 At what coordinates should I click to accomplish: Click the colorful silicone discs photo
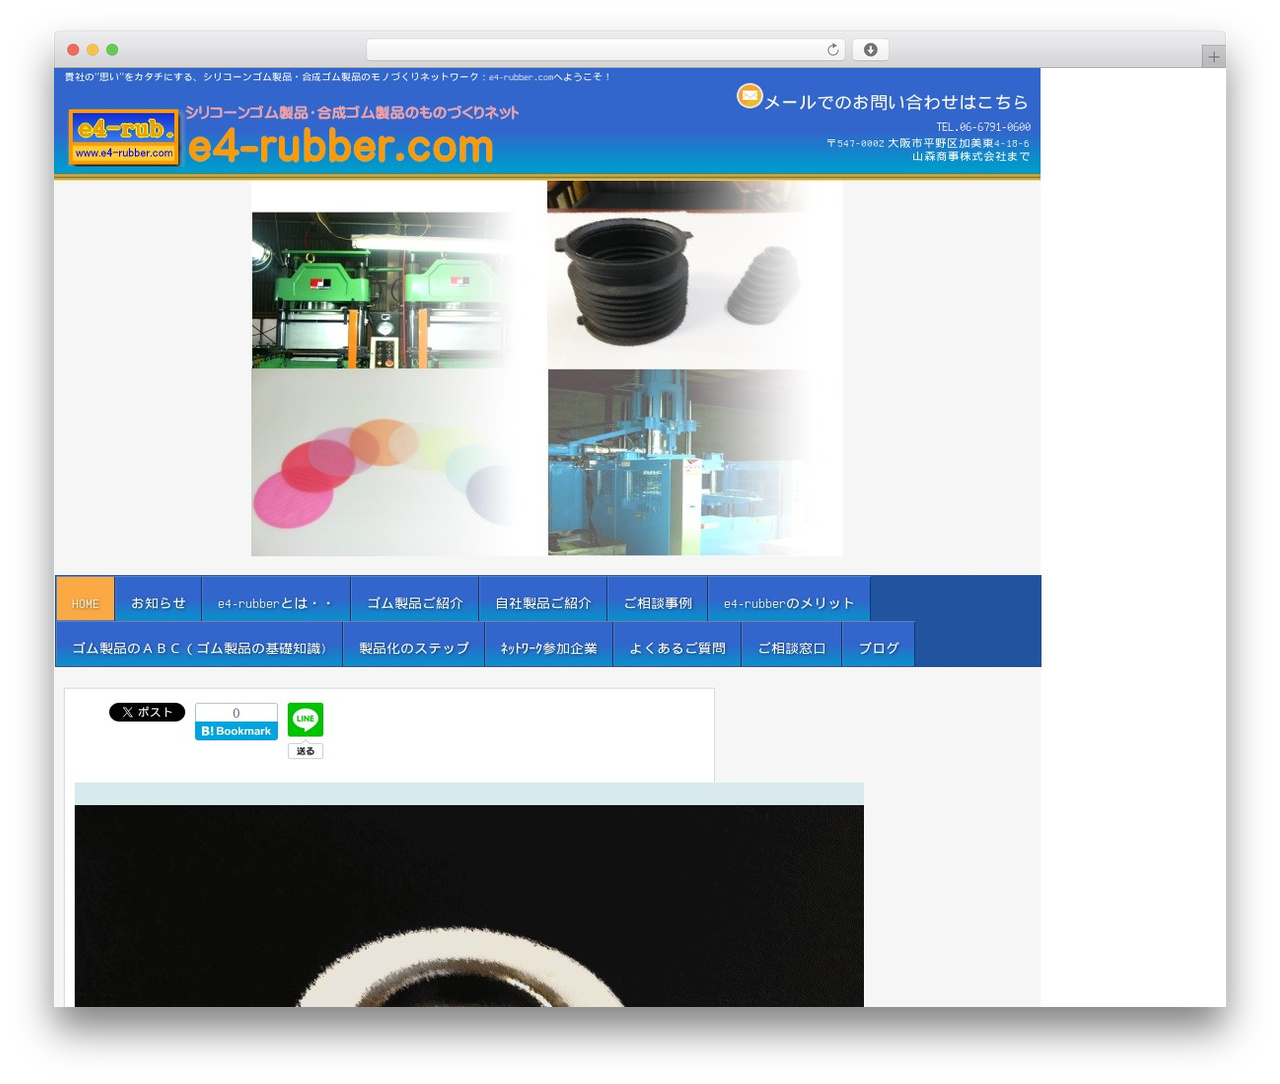click(385, 463)
